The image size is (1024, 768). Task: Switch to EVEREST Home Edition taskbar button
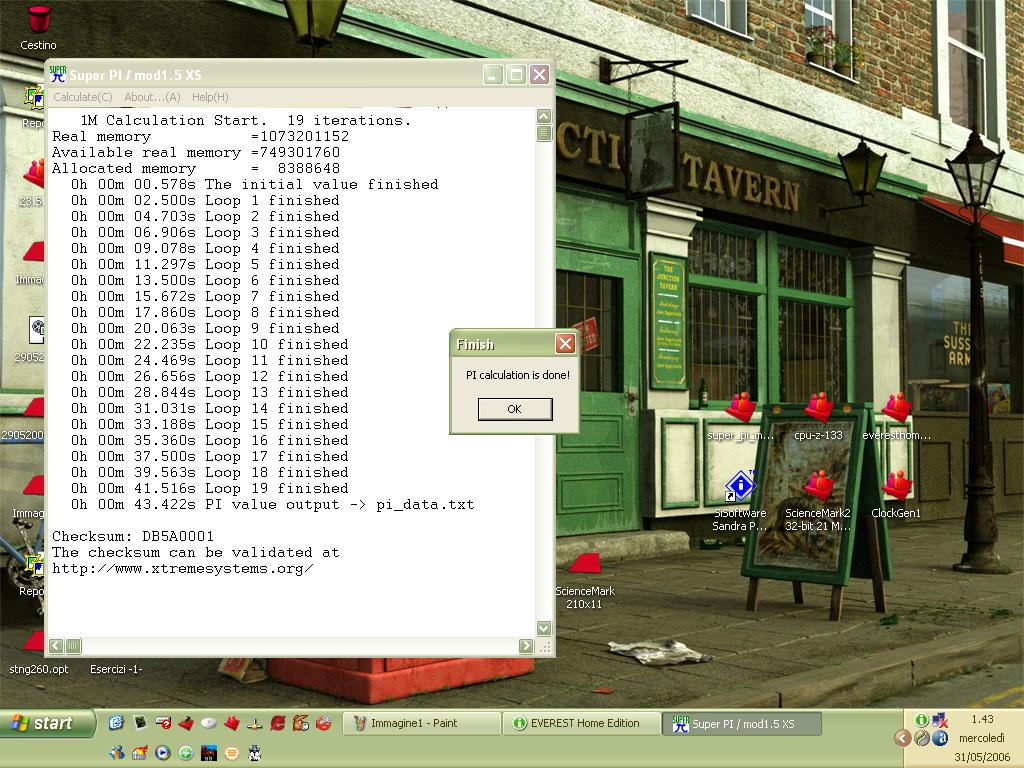[581, 724]
